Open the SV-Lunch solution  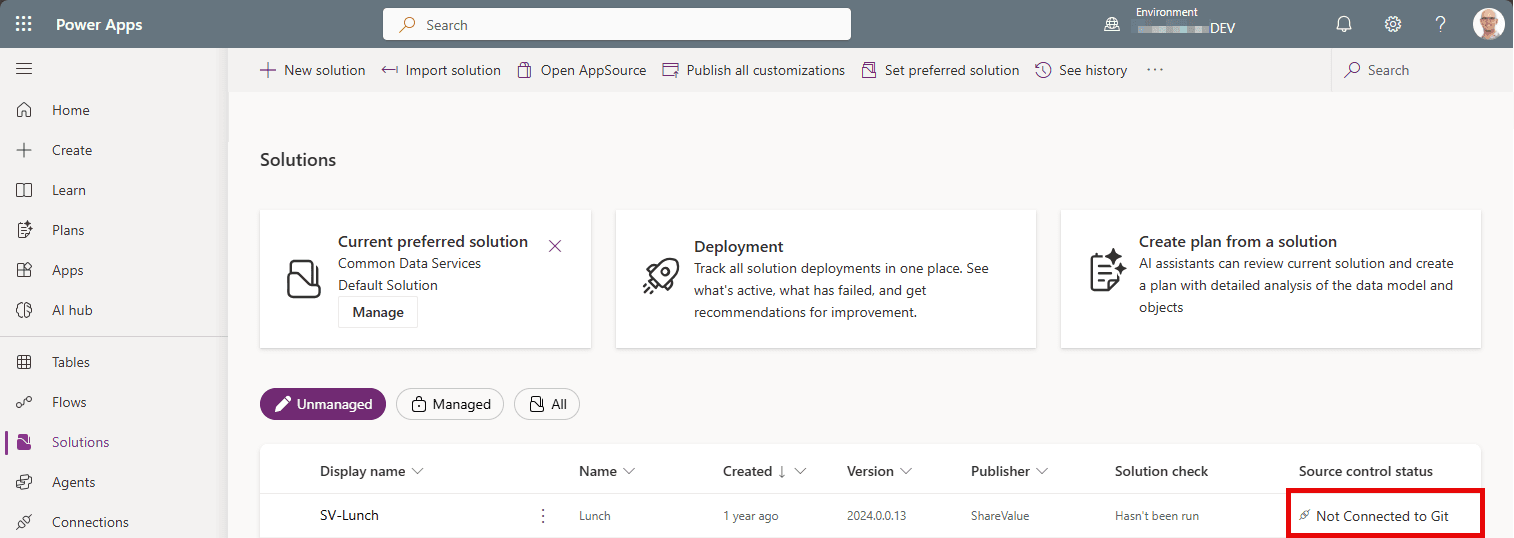click(x=349, y=516)
